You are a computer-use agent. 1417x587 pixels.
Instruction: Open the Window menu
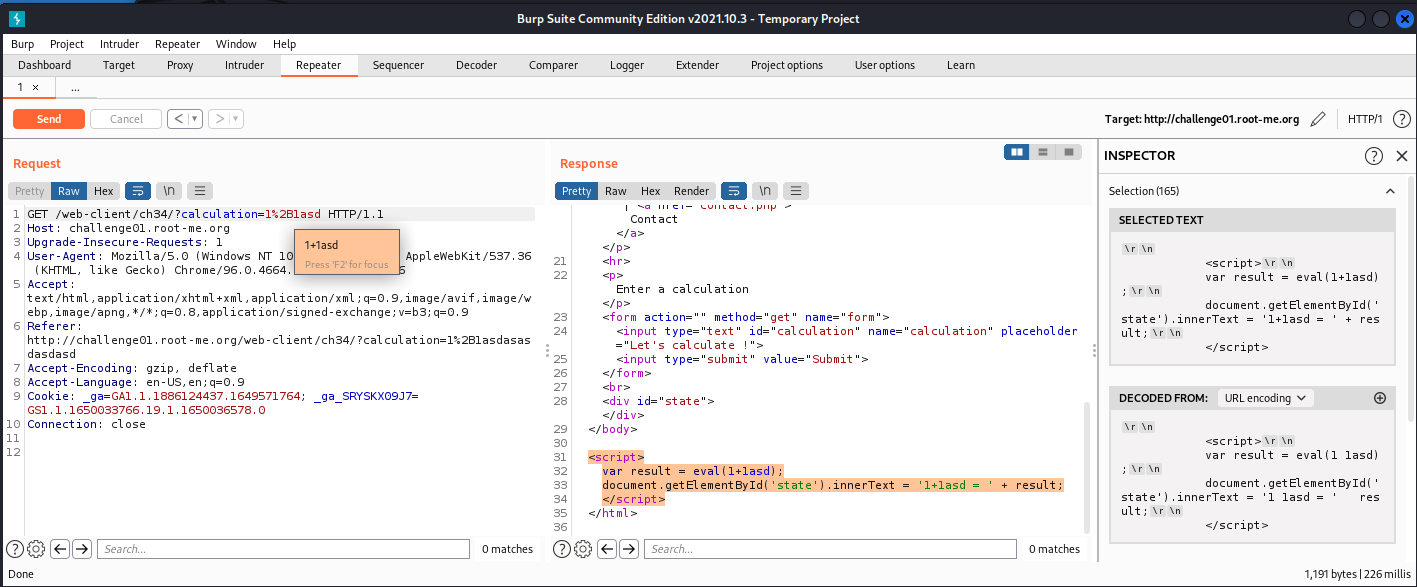point(236,44)
